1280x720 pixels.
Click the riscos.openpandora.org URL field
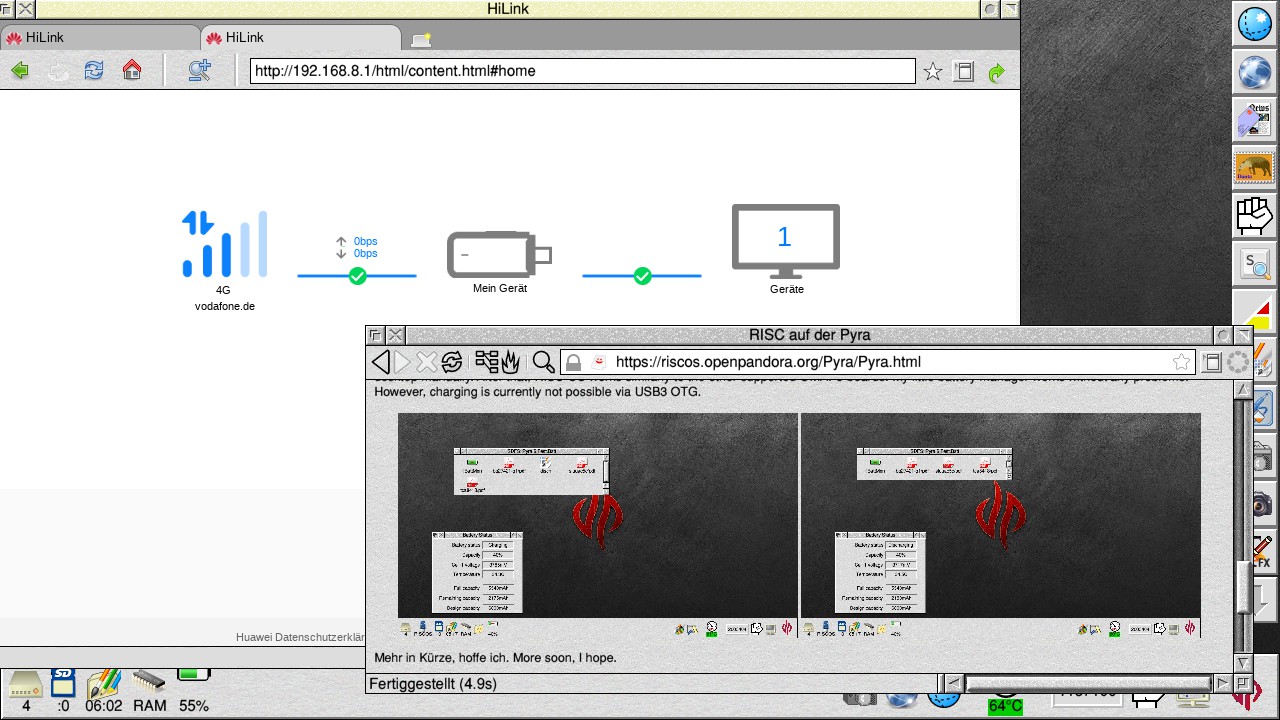tap(890, 362)
